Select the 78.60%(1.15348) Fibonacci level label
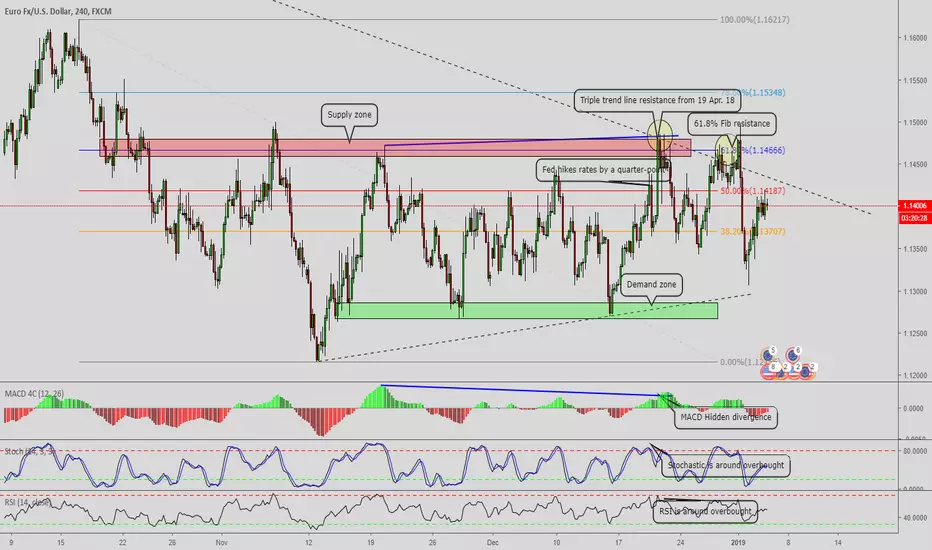 pos(752,93)
